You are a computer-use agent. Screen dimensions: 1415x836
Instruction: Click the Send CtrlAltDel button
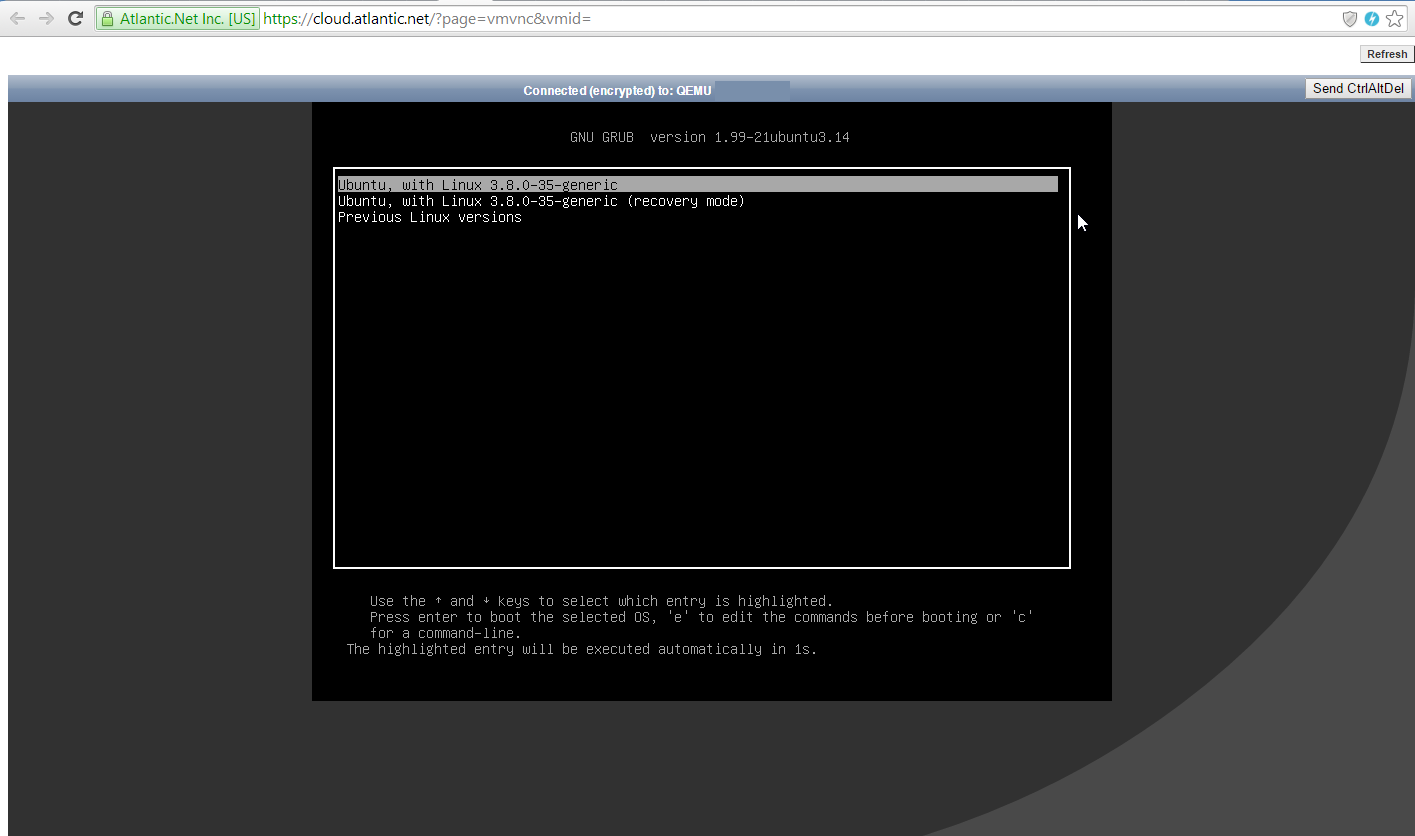[1359, 89]
